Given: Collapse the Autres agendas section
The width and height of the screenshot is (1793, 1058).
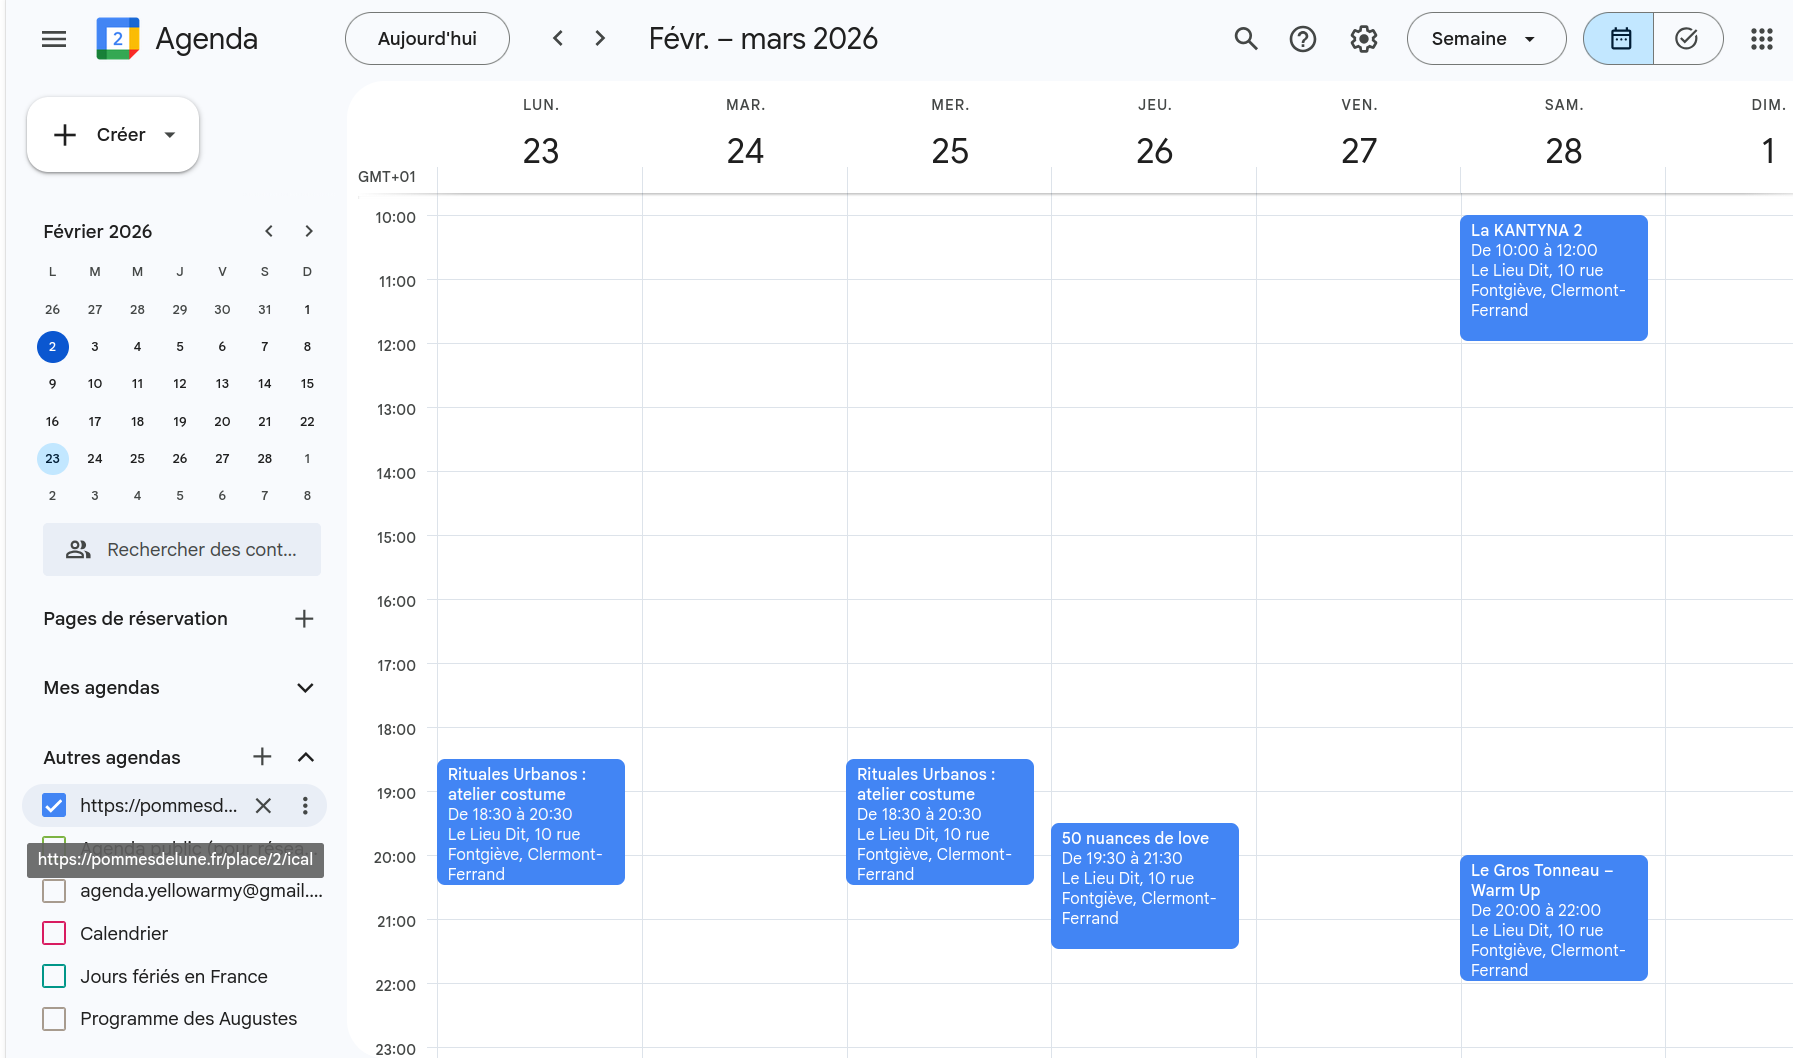Looking at the screenshot, I should pyautogui.click(x=305, y=757).
